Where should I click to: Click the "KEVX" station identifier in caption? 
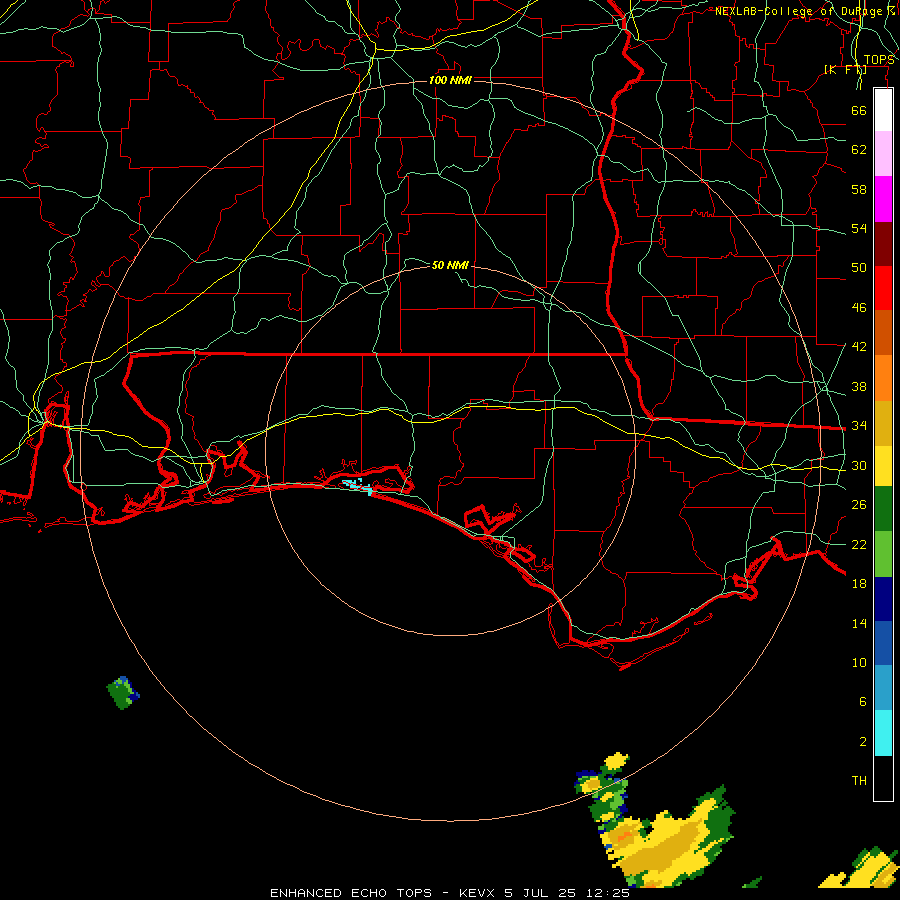pos(476,893)
